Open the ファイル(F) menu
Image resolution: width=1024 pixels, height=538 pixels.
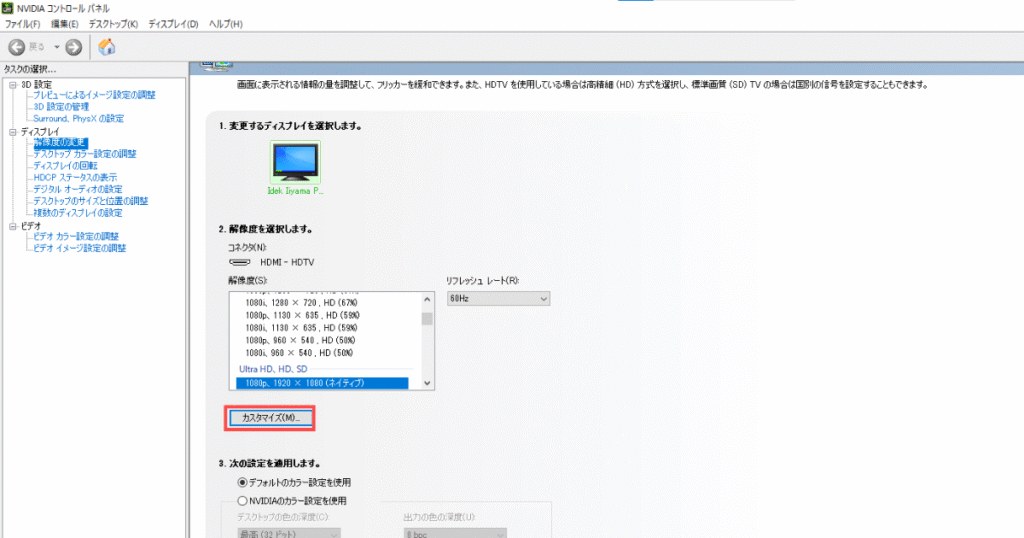pyautogui.click(x=23, y=24)
